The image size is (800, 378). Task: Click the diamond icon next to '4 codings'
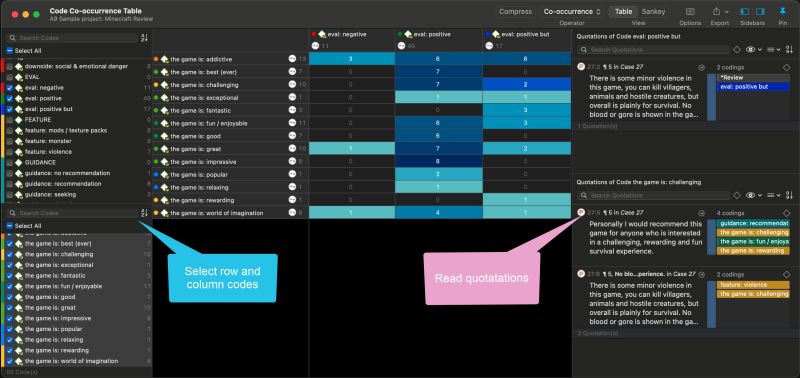click(786, 213)
